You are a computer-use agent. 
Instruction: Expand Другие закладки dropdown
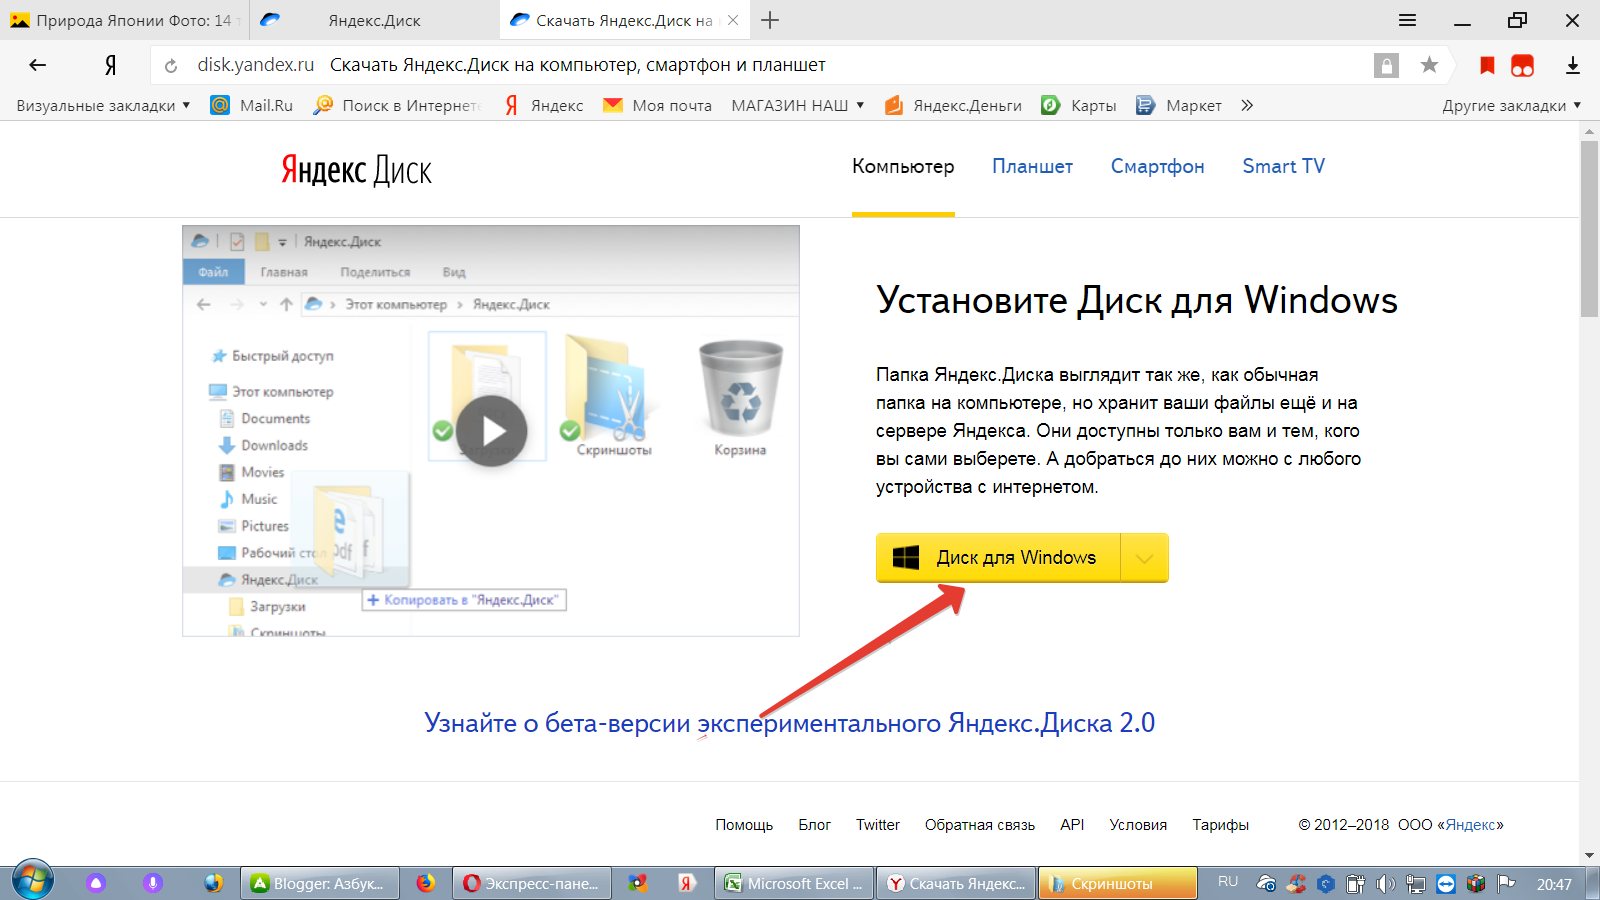1512,105
